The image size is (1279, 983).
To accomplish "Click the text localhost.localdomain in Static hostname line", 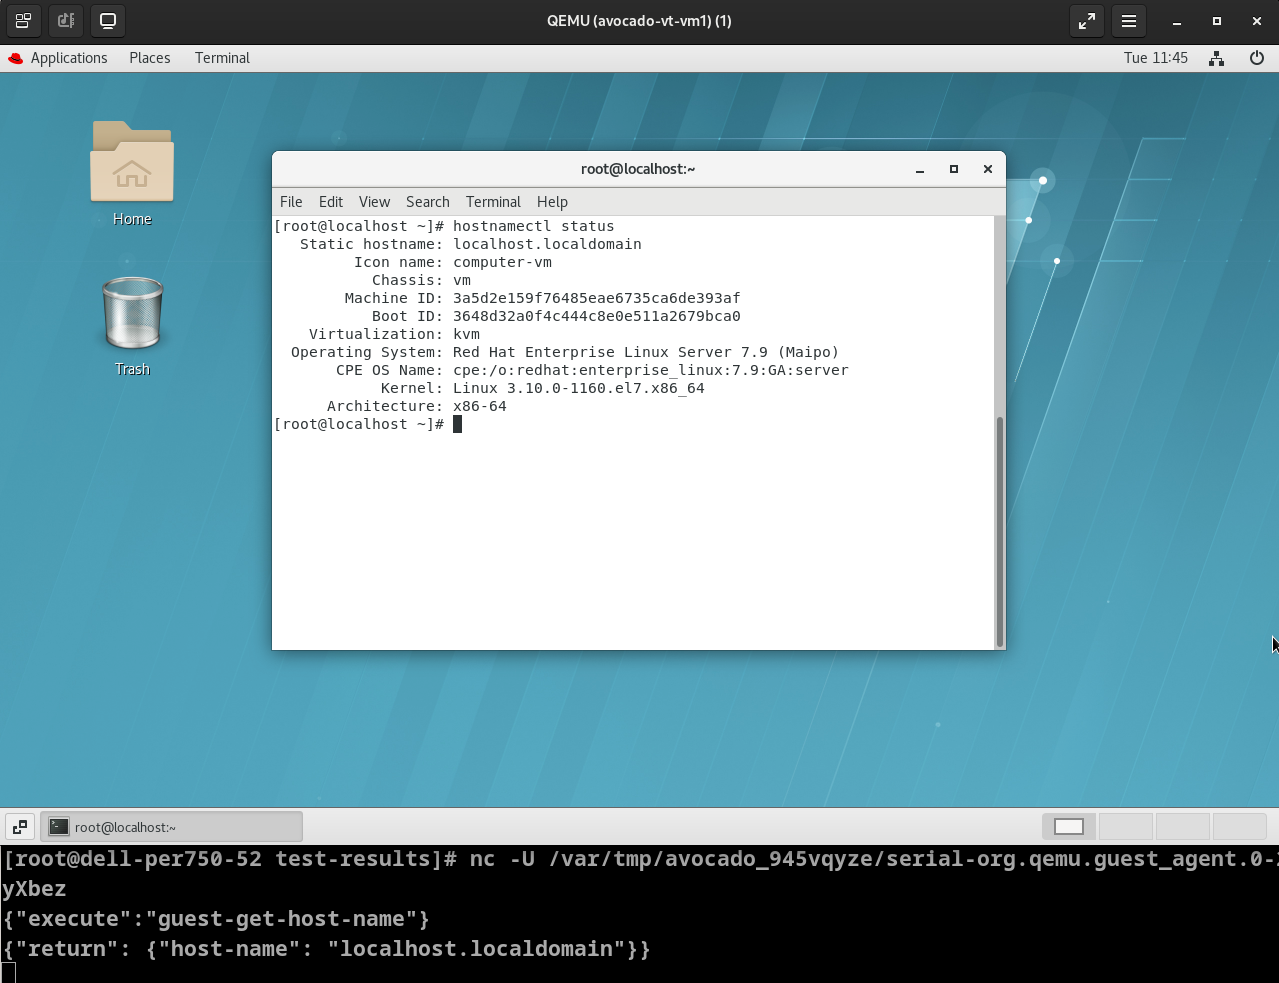I will coord(547,244).
